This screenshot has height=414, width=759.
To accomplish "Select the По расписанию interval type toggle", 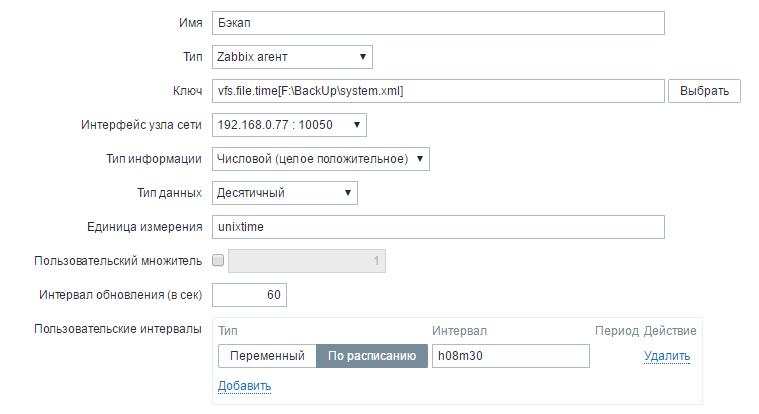I will click(372, 356).
